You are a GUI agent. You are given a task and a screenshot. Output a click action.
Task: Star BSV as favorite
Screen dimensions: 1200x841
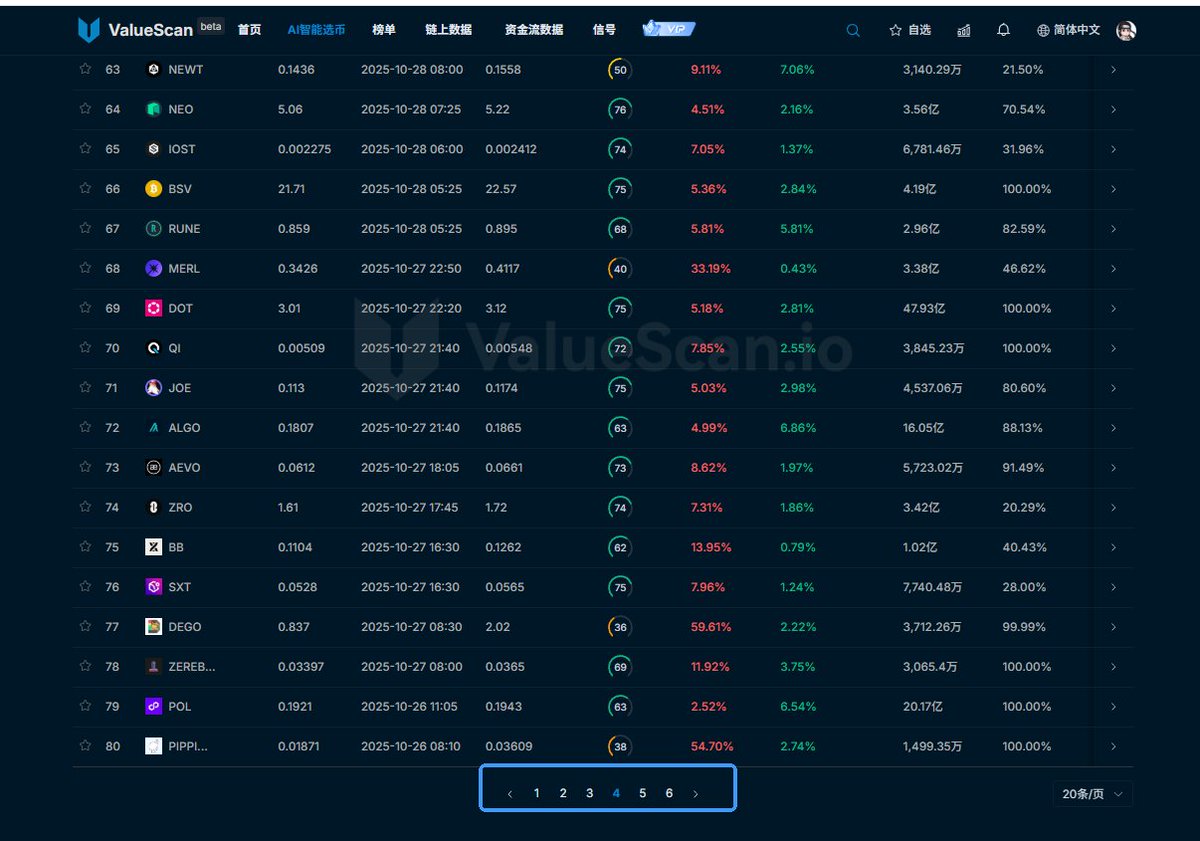click(x=85, y=188)
